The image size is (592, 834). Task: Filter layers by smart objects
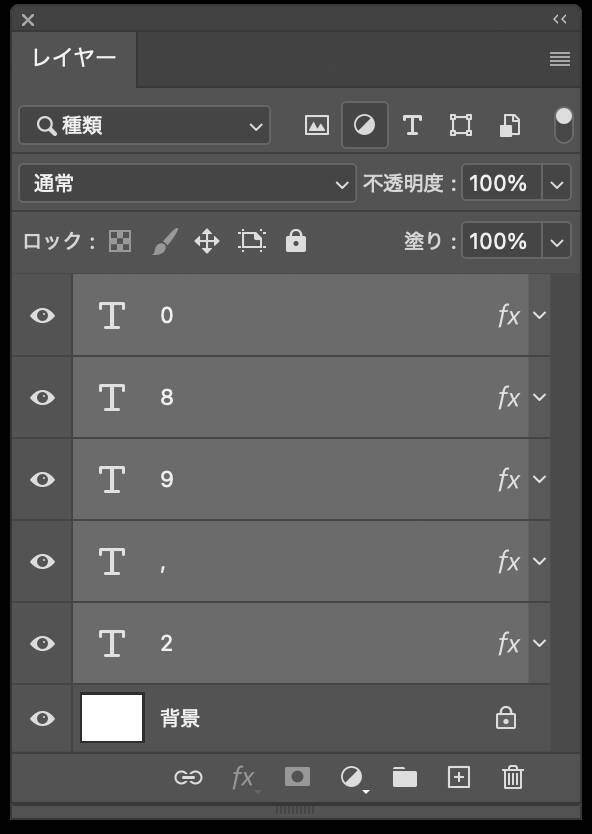coord(510,125)
